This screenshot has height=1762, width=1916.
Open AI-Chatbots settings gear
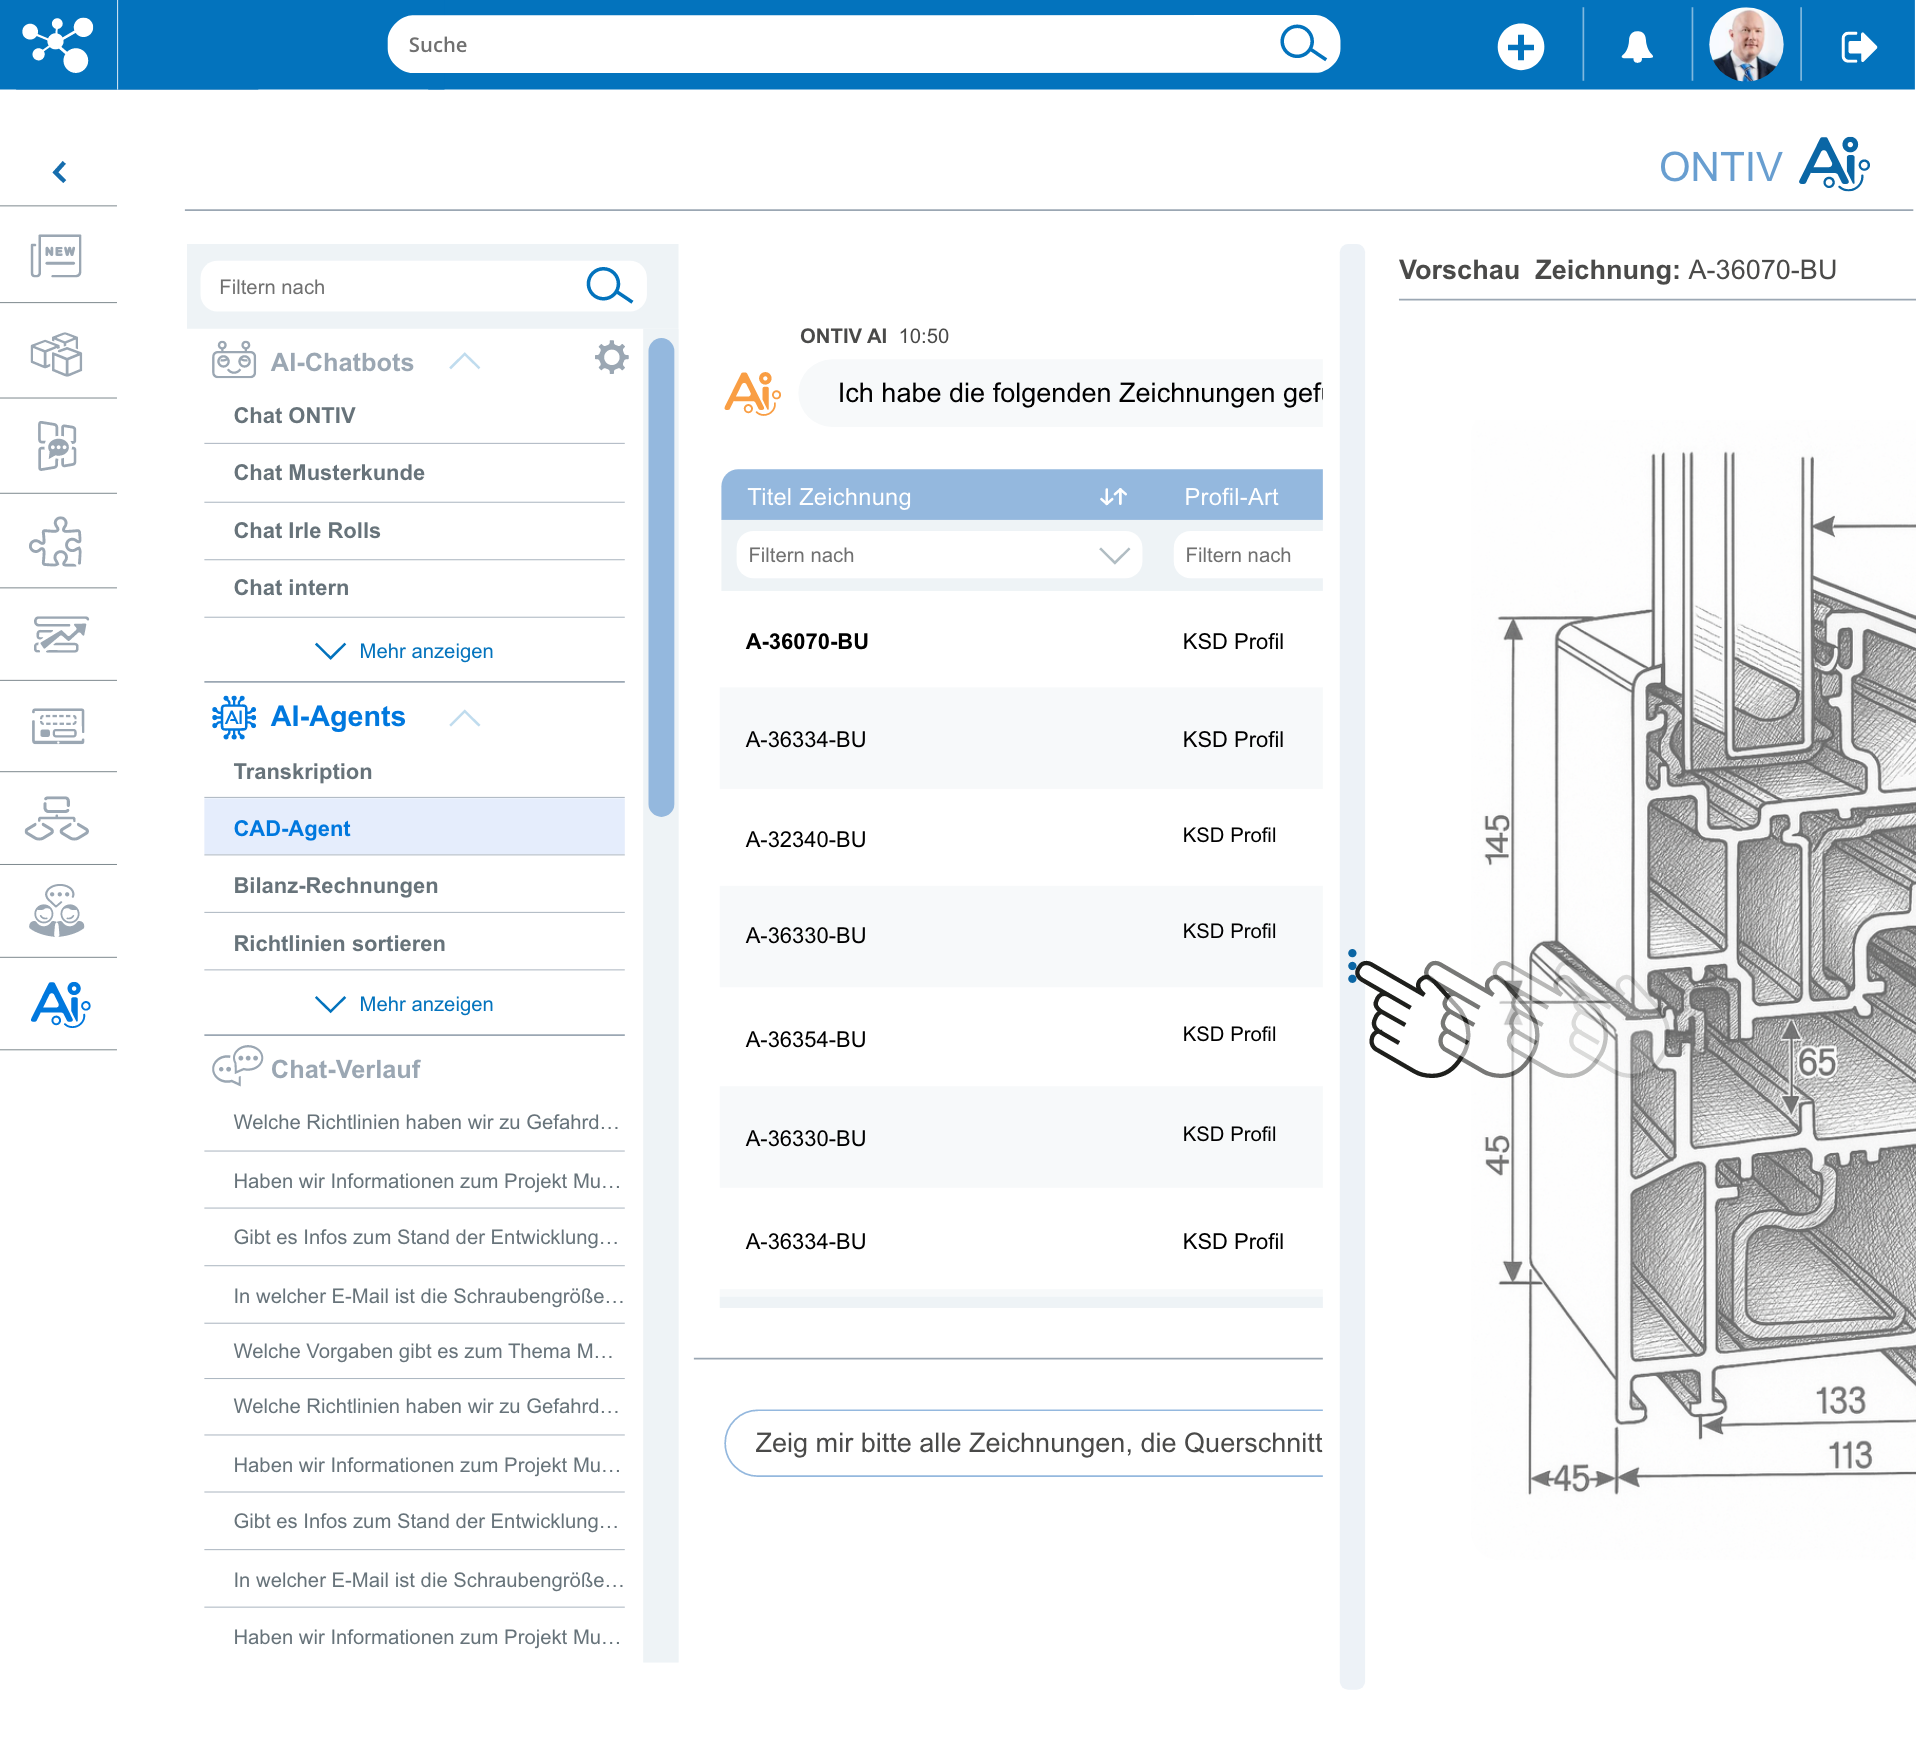click(x=611, y=358)
